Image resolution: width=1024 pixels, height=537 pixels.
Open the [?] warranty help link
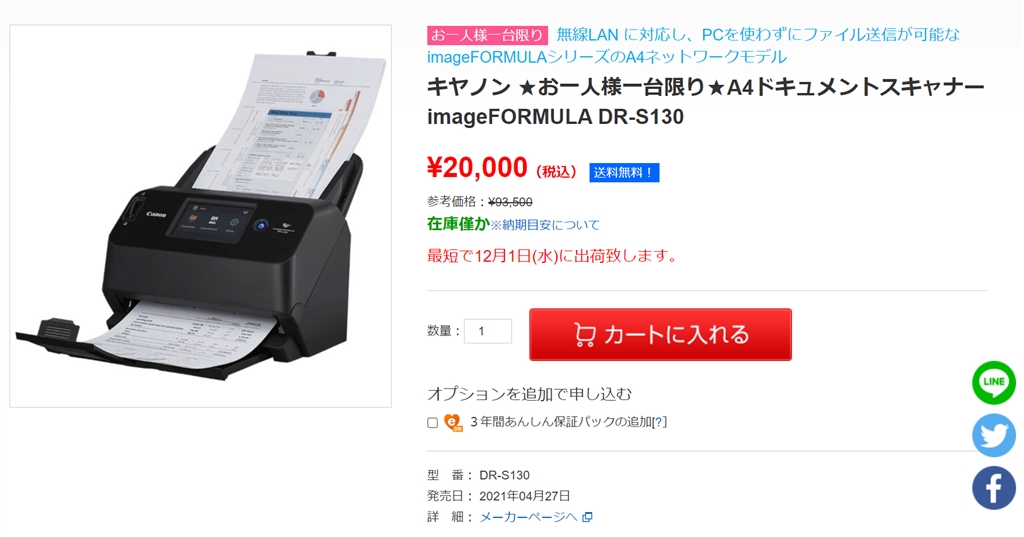pyautogui.click(x=659, y=422)
